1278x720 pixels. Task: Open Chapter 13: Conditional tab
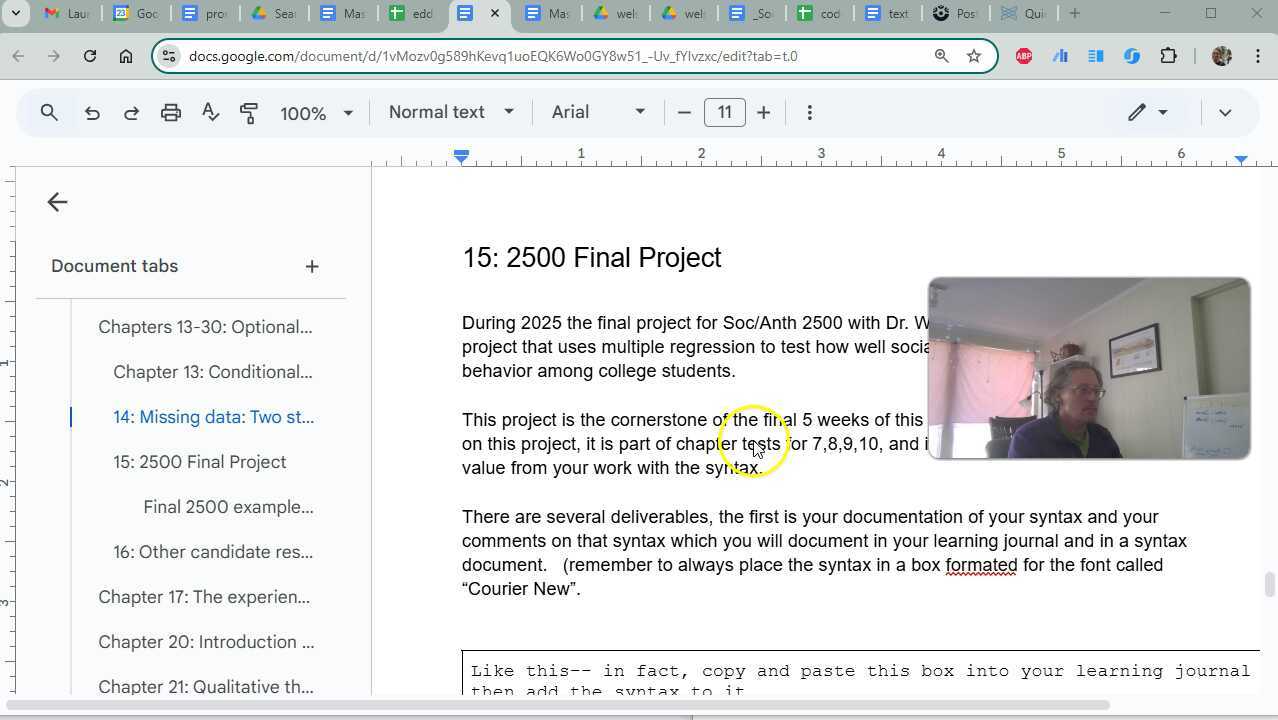(213, 372)
